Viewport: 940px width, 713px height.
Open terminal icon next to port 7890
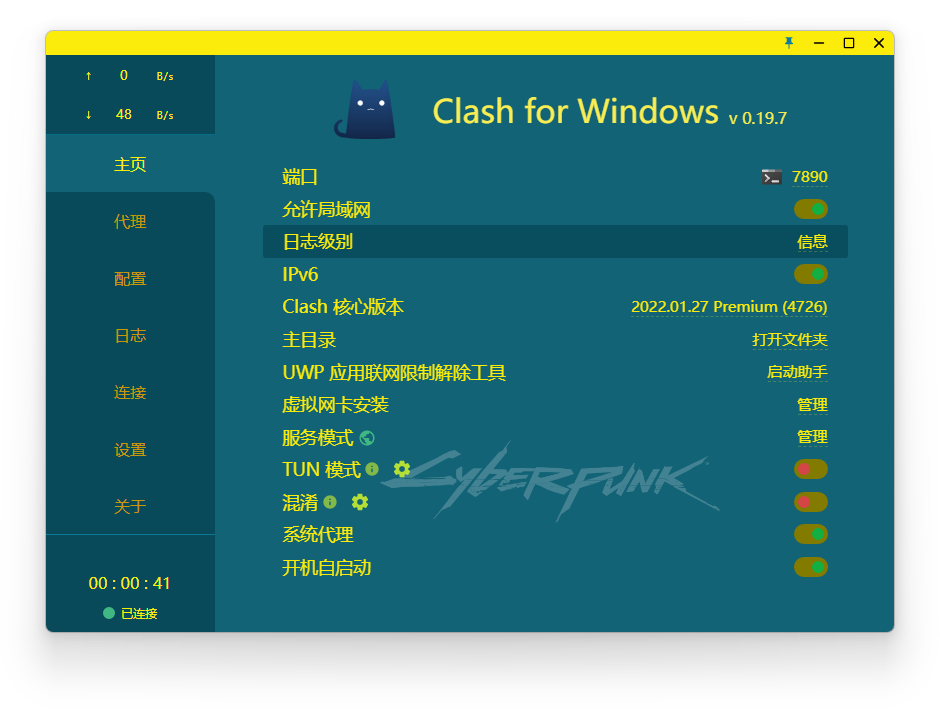pyautogui.click(x=772, y=177)
